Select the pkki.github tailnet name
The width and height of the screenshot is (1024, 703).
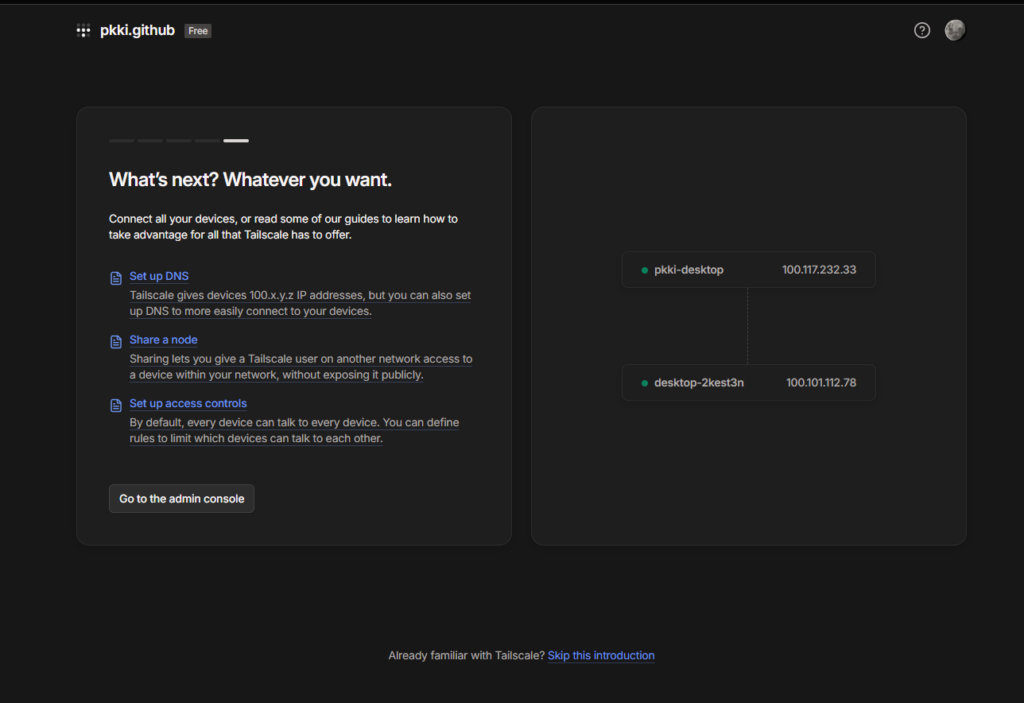coord(137,31)
